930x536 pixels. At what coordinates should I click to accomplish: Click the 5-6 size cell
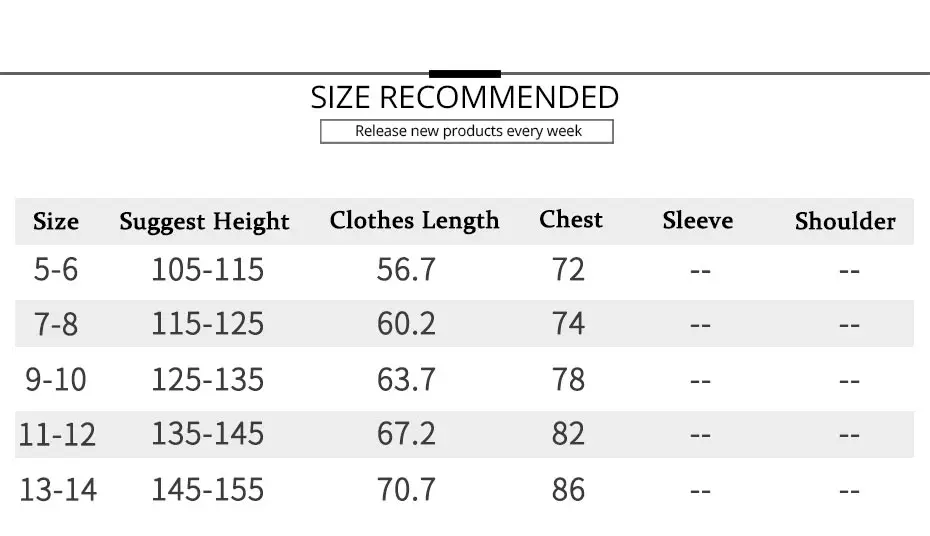pyautogui.click(x=56, y=270)
